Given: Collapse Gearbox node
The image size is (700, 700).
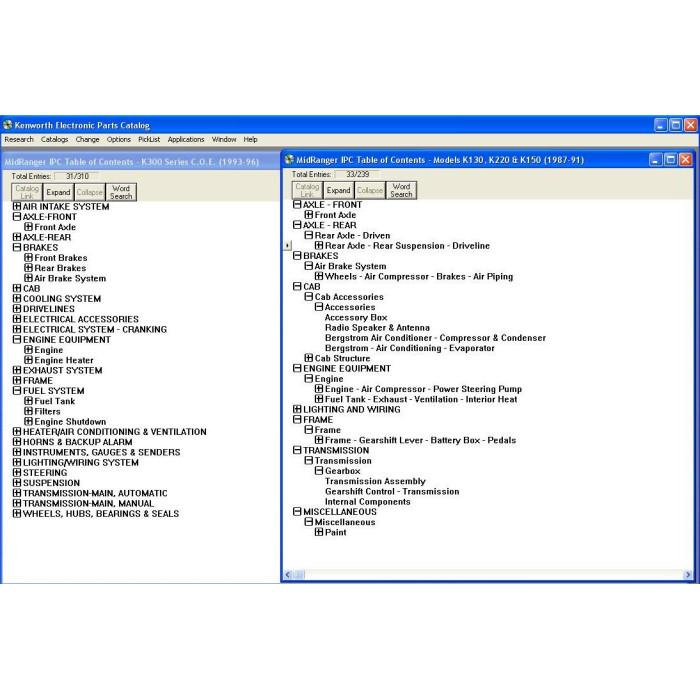Looking at the screenshot, I should (319, 471).
